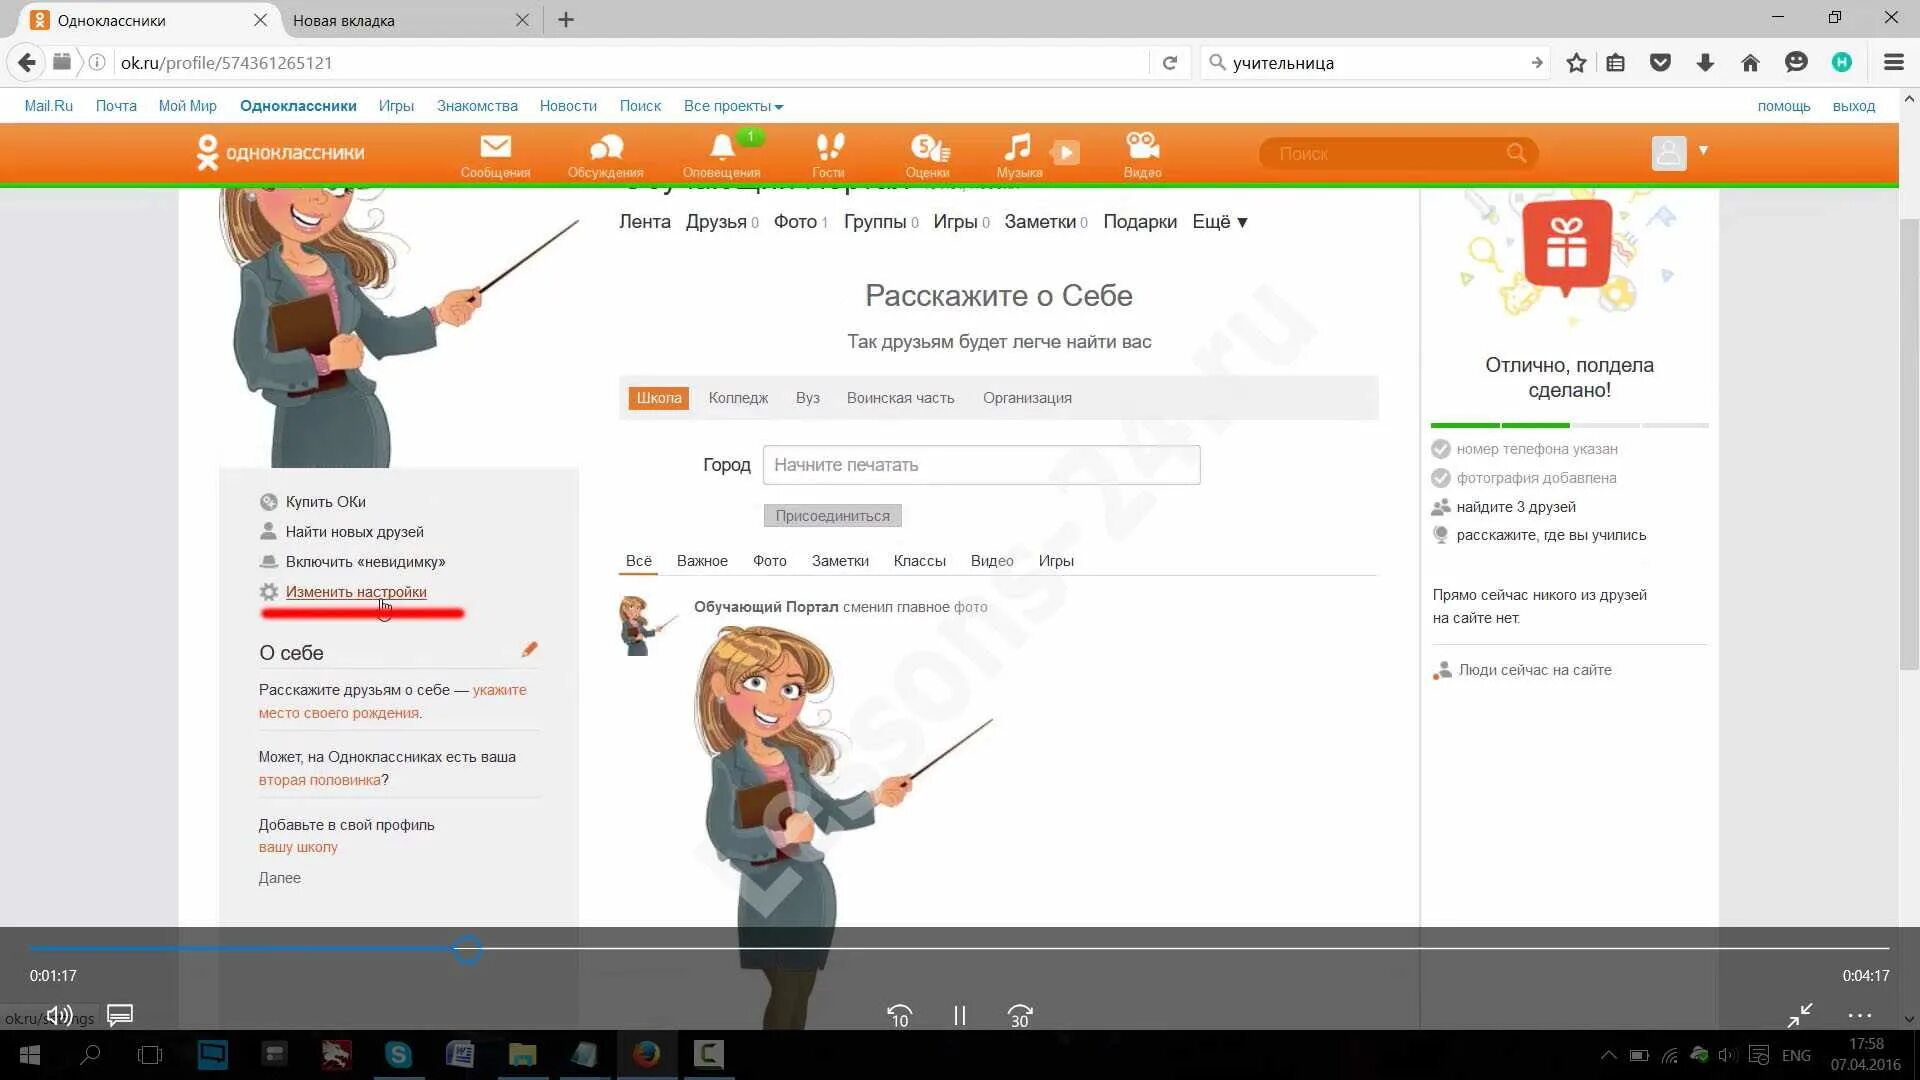Reload the page with refresh icon
The width and height of the screenshot is (1920, 1080).
[1169, 63]
